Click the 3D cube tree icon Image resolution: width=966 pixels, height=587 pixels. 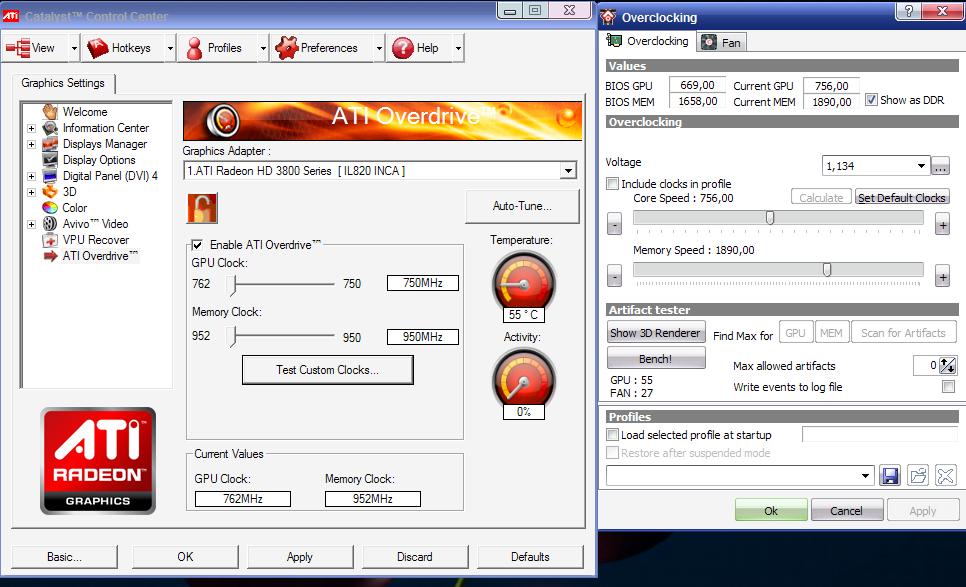point(50,192)
